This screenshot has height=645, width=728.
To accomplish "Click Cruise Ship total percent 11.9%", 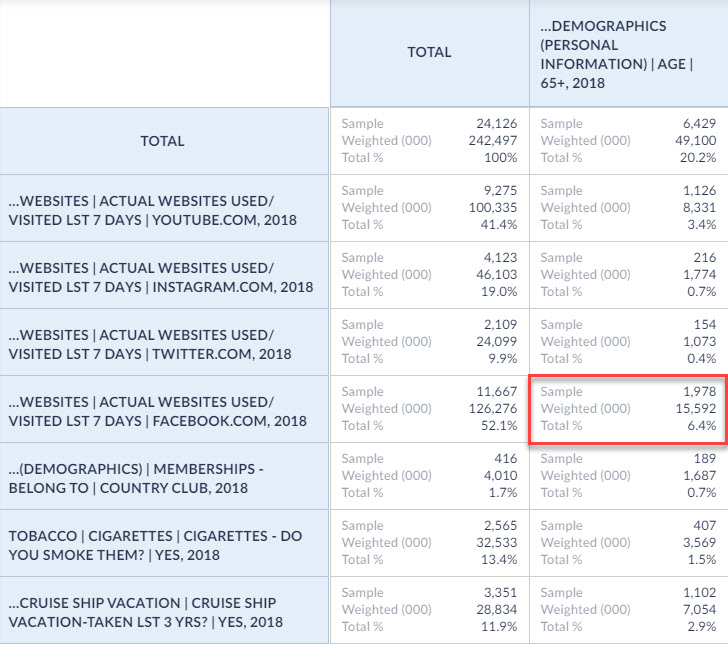I will coord(499,626).
